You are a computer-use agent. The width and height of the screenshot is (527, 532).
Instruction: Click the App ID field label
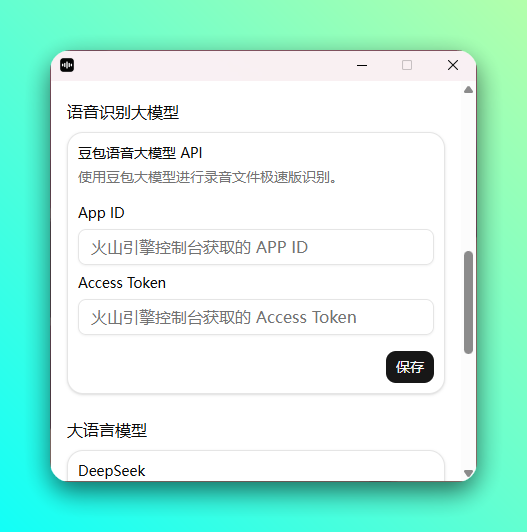click(101, 213)
